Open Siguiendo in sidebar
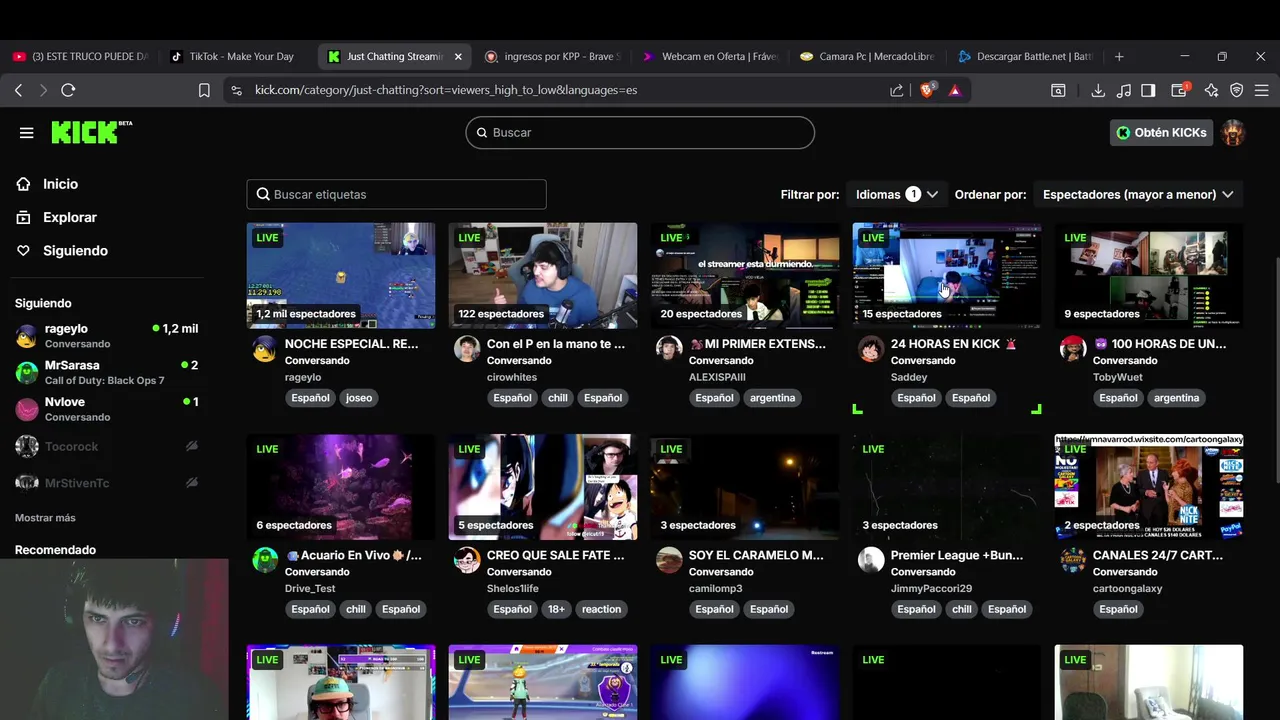The width and height of the screenshot is (1280, 720). 75,251
